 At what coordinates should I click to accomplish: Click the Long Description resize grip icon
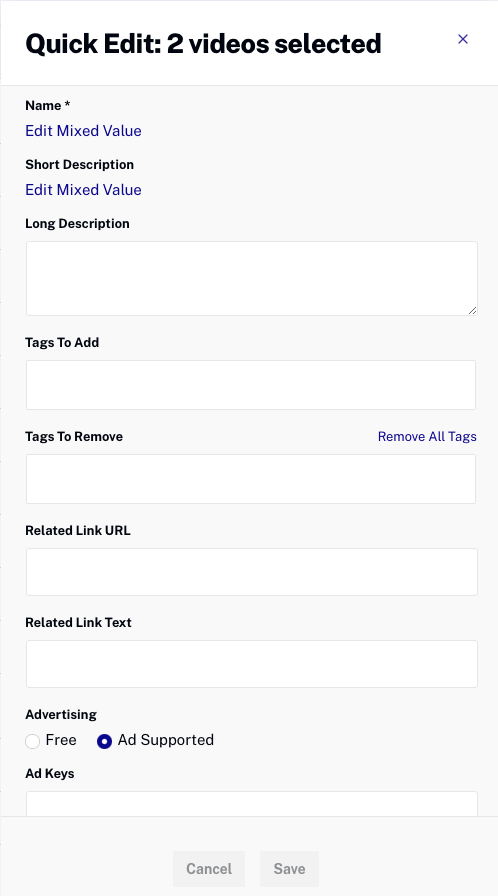[x=472, y=310]
